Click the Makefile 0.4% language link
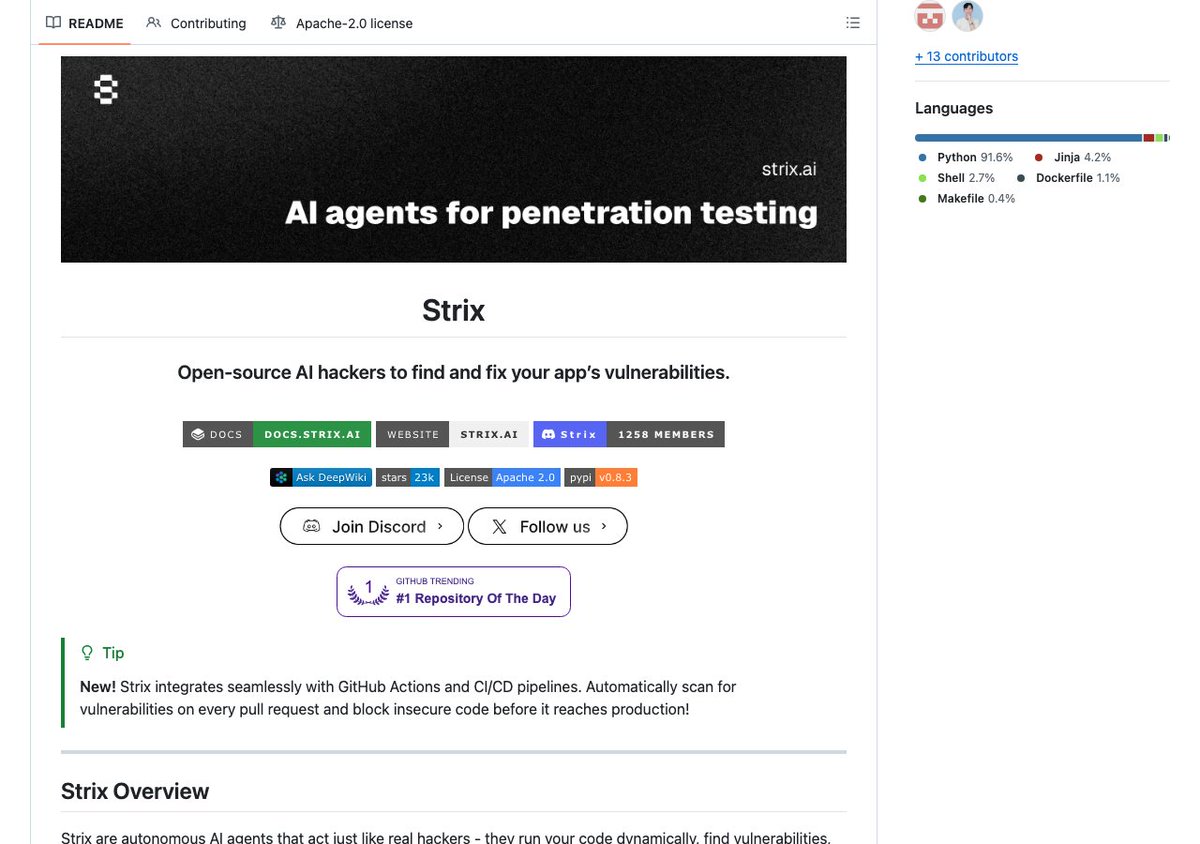This screenshot has width=1200, height=844. (x=966, y=199)
